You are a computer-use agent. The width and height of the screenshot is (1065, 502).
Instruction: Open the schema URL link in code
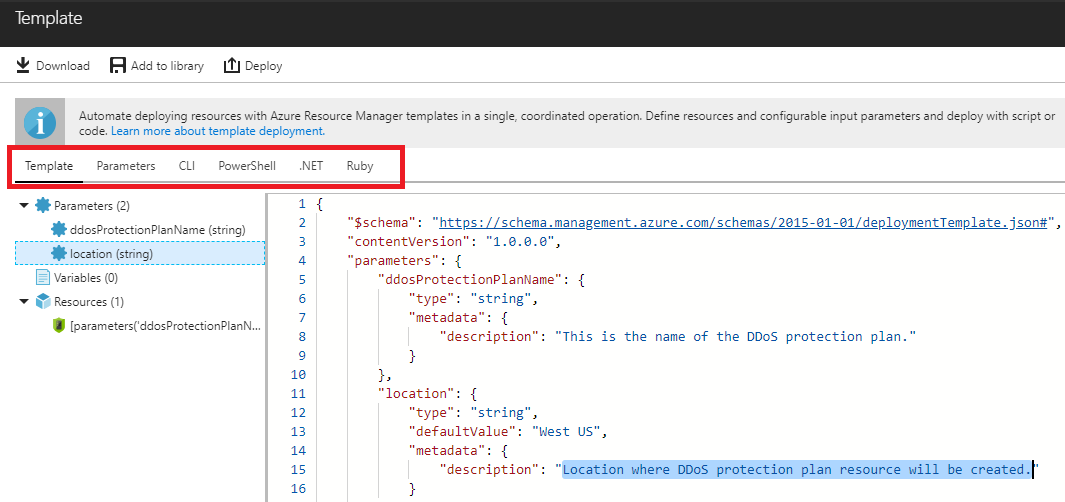[745, 223]
